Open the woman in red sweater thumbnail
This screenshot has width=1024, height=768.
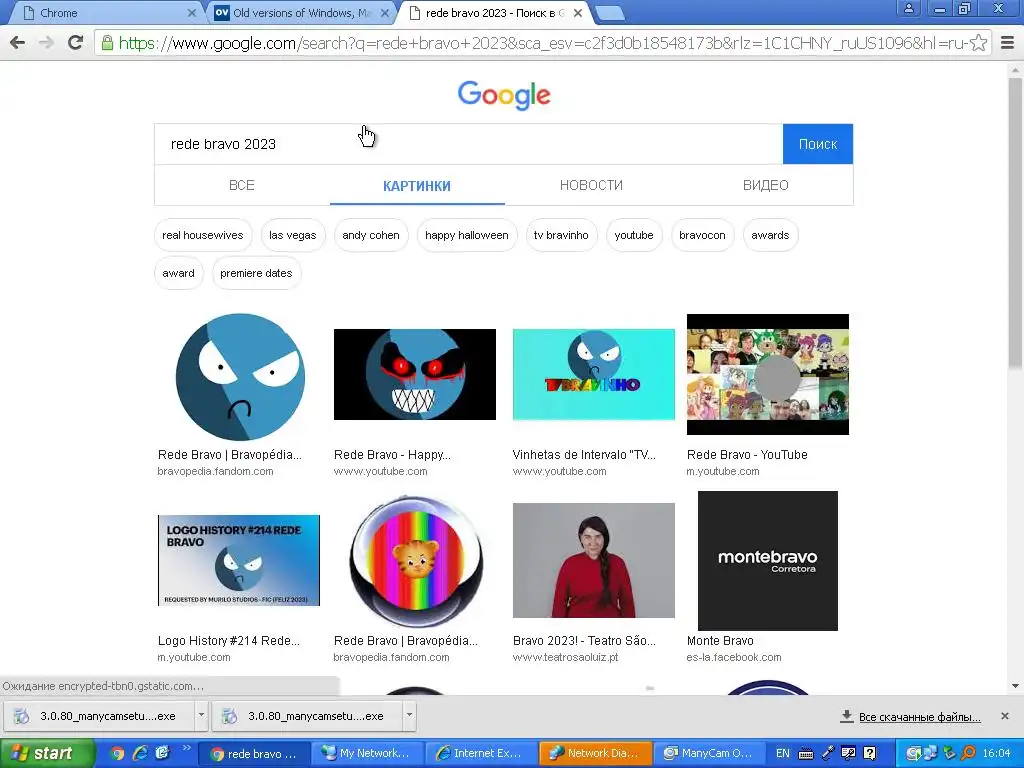[x=594, y=560]
